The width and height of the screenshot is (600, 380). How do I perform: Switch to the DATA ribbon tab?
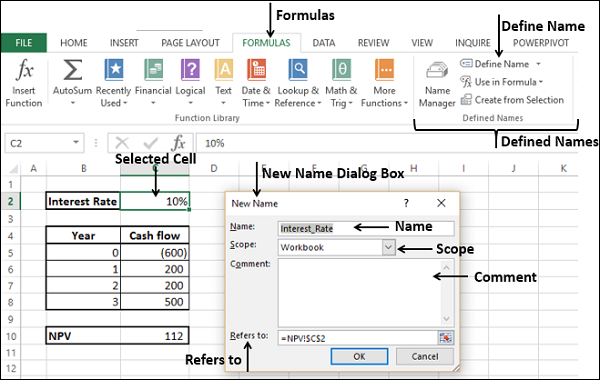pos(324,43)
